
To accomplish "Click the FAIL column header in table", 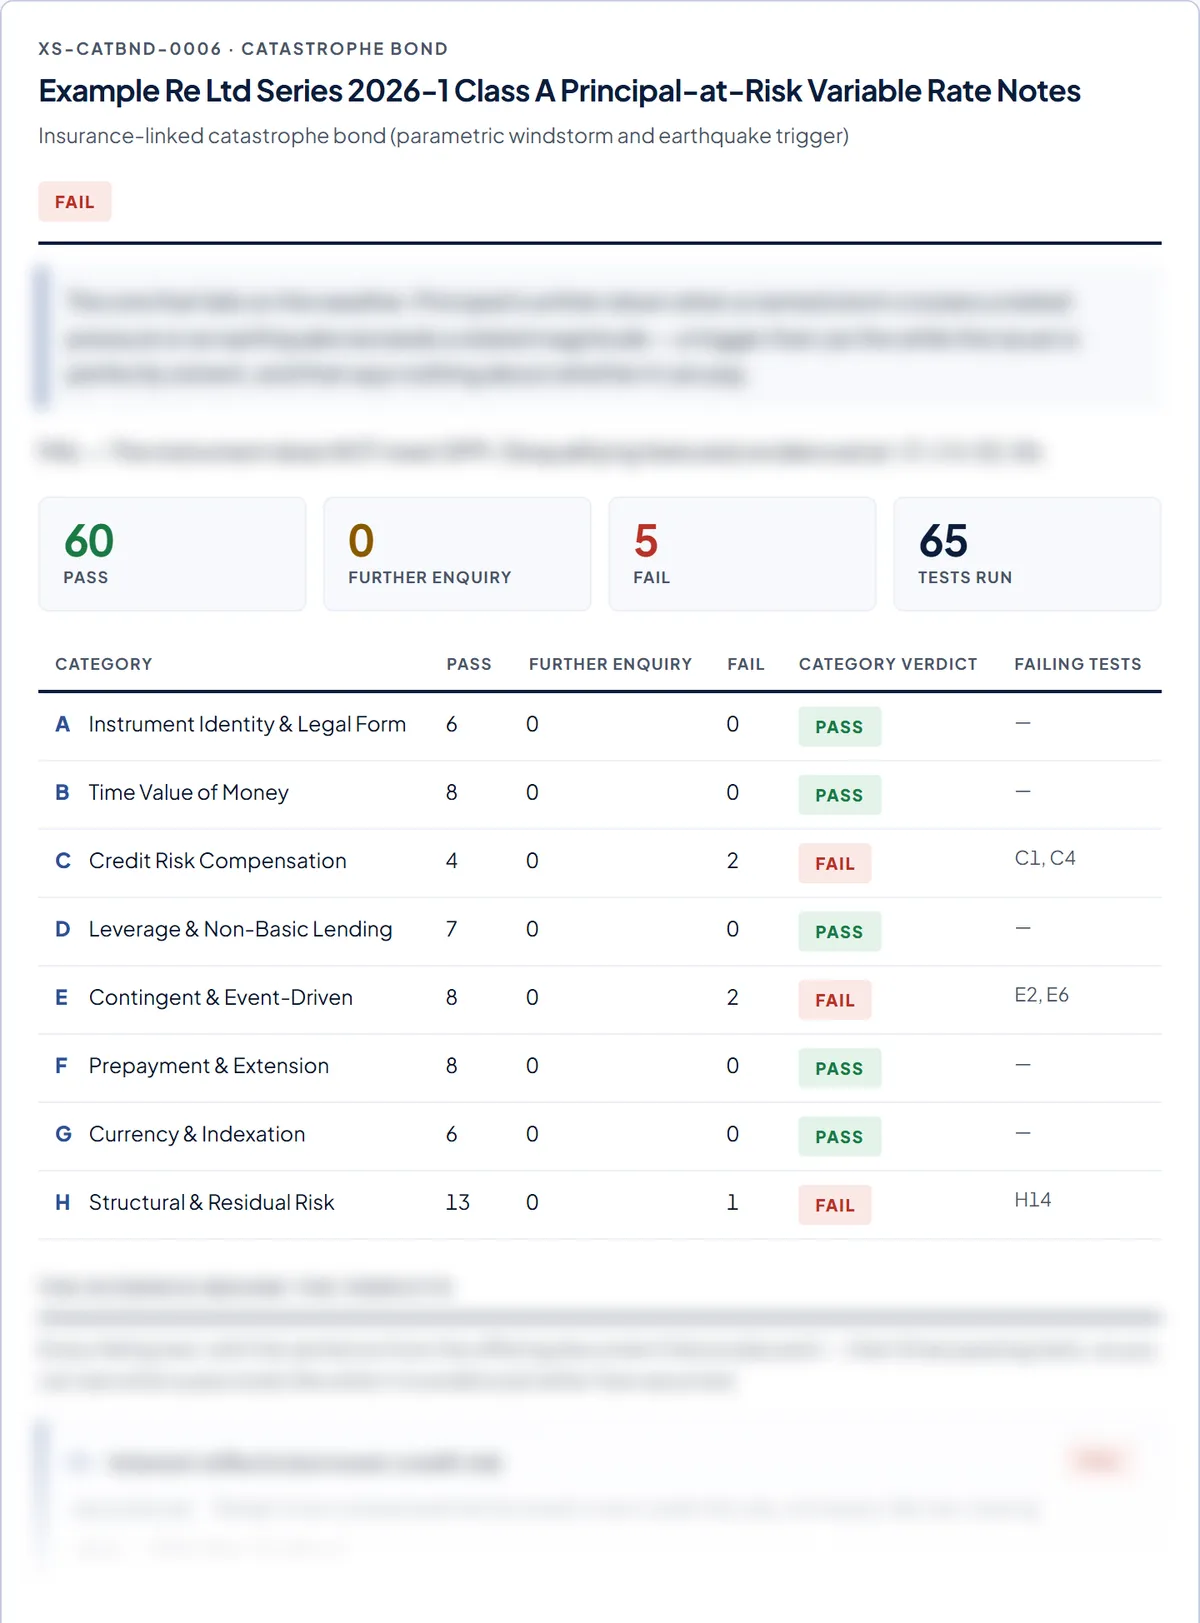I will coord(746,664).
